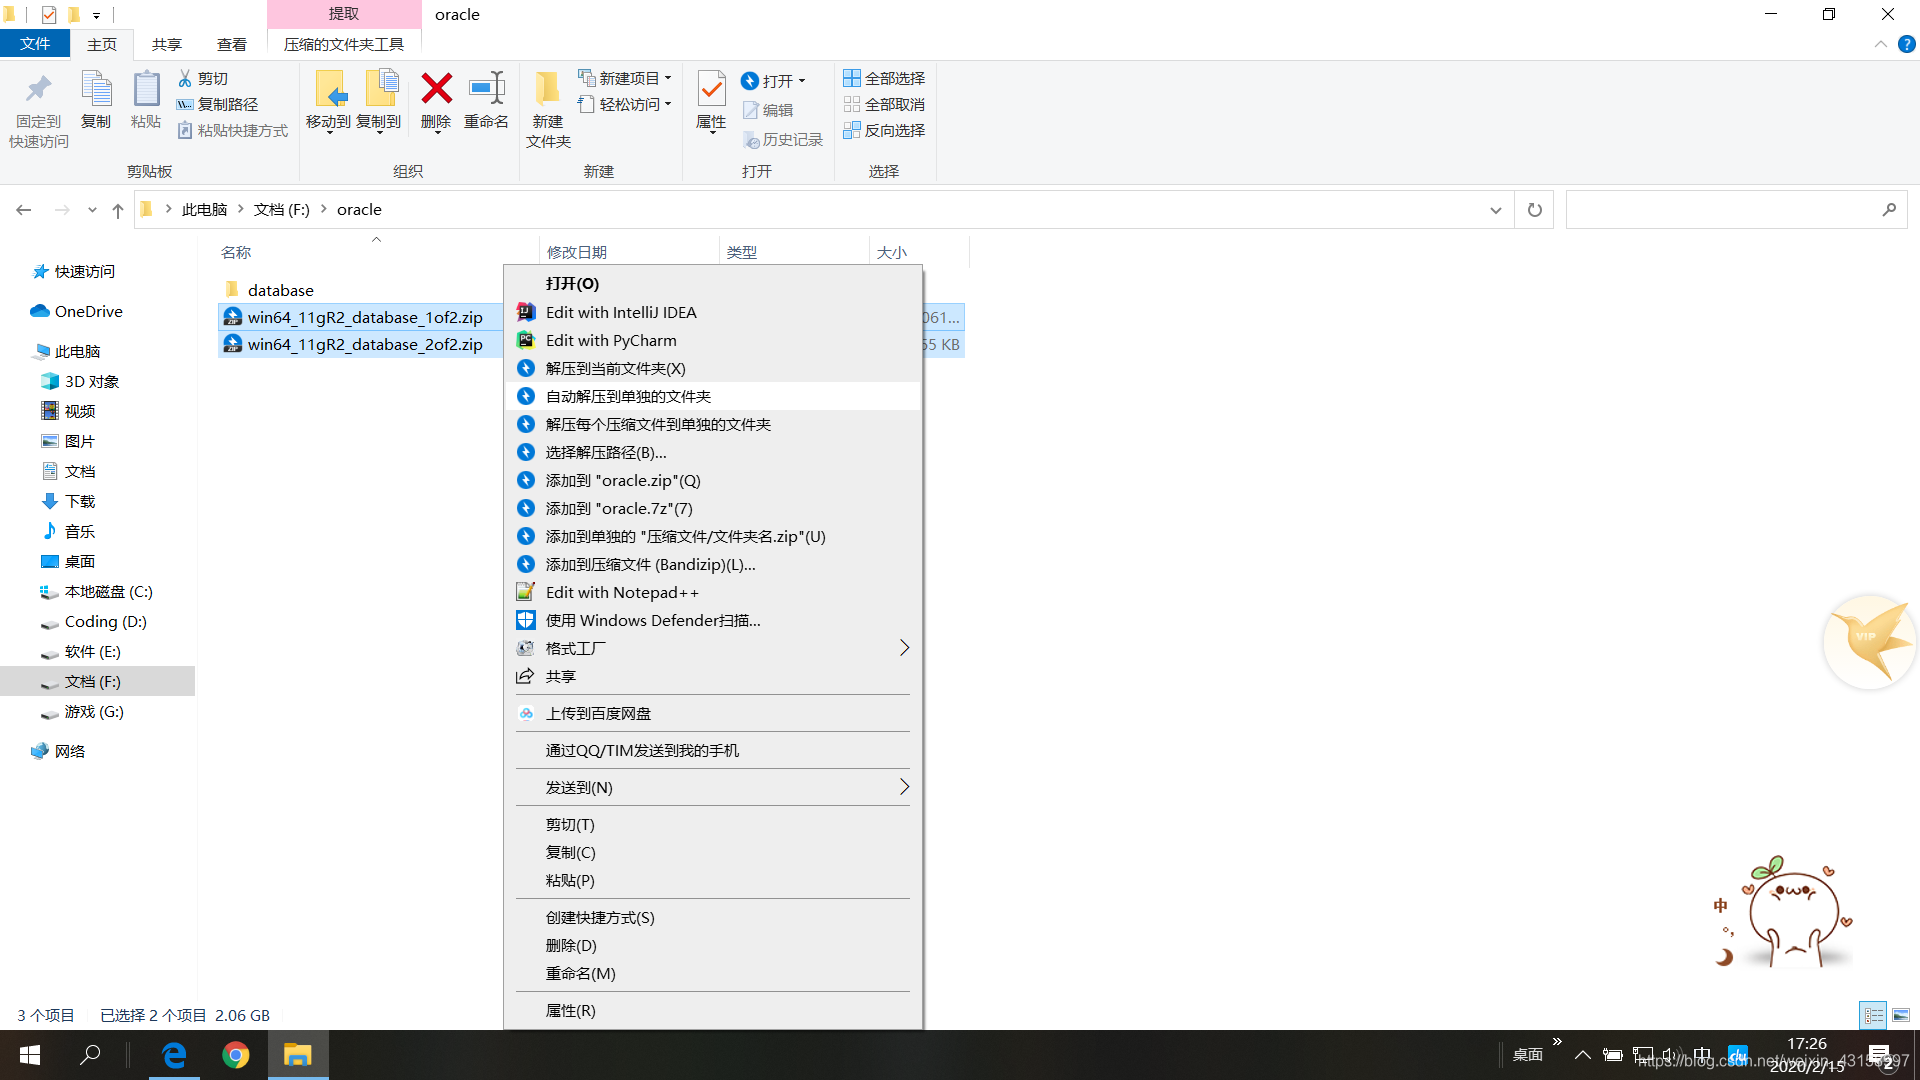Click the Properties checkmark icon
This screenshot has height=1080, width=1920.
(x=711, y=90)
